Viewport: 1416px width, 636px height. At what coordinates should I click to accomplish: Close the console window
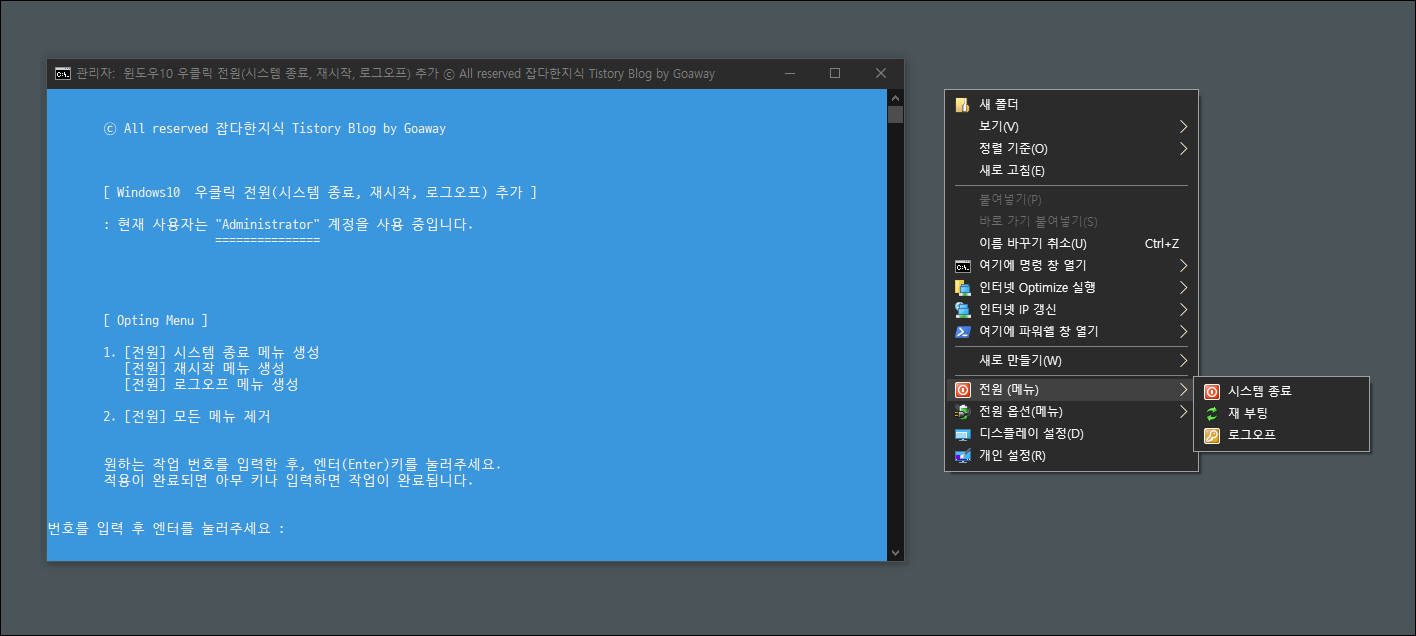coord(881,74)
